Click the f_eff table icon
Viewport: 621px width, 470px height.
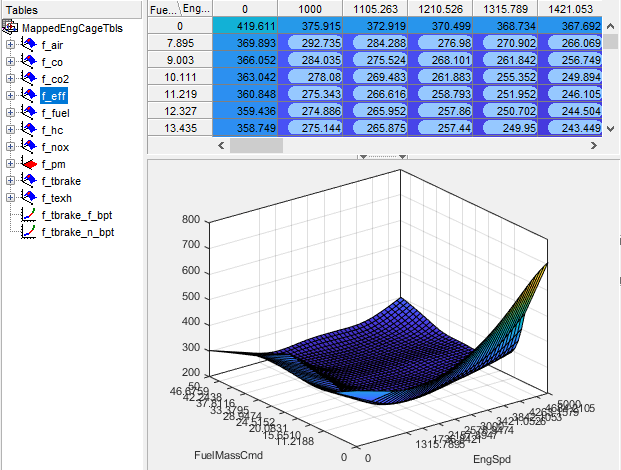pos(29,95)
